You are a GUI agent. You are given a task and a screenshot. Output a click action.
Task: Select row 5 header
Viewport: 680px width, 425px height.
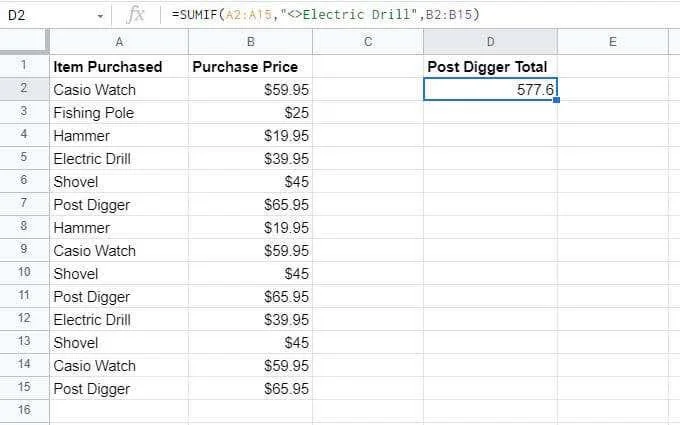point(24,158)
